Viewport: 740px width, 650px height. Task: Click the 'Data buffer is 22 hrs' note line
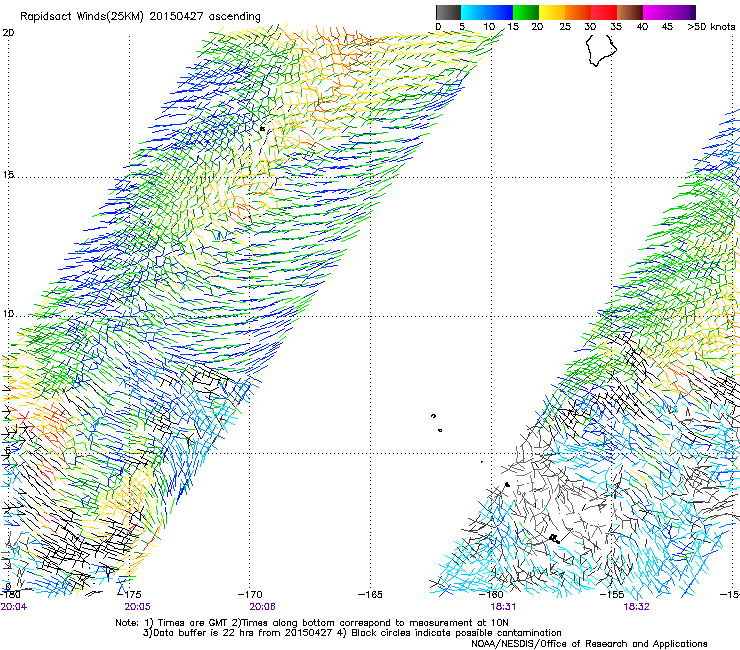[x=352, y=633]
